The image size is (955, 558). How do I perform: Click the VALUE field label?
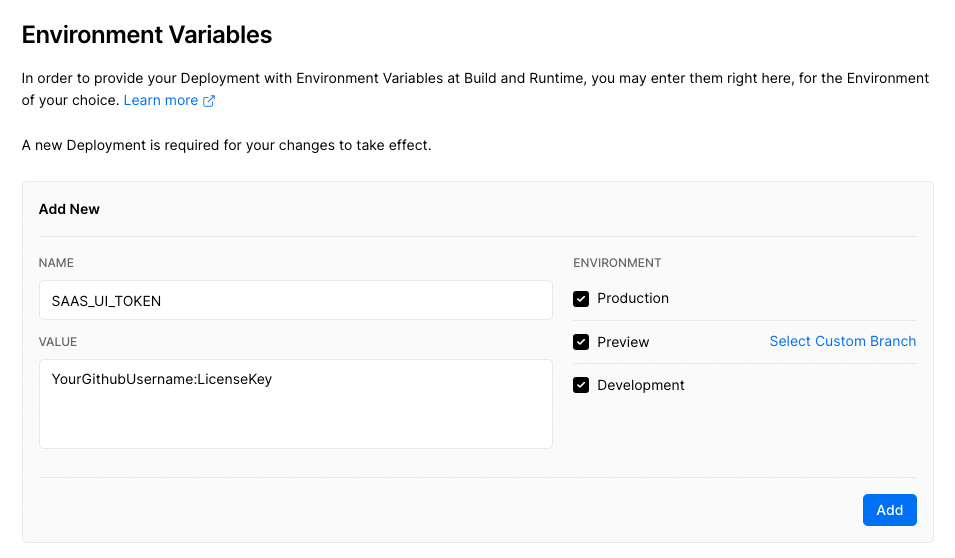(x=58, y=342)
